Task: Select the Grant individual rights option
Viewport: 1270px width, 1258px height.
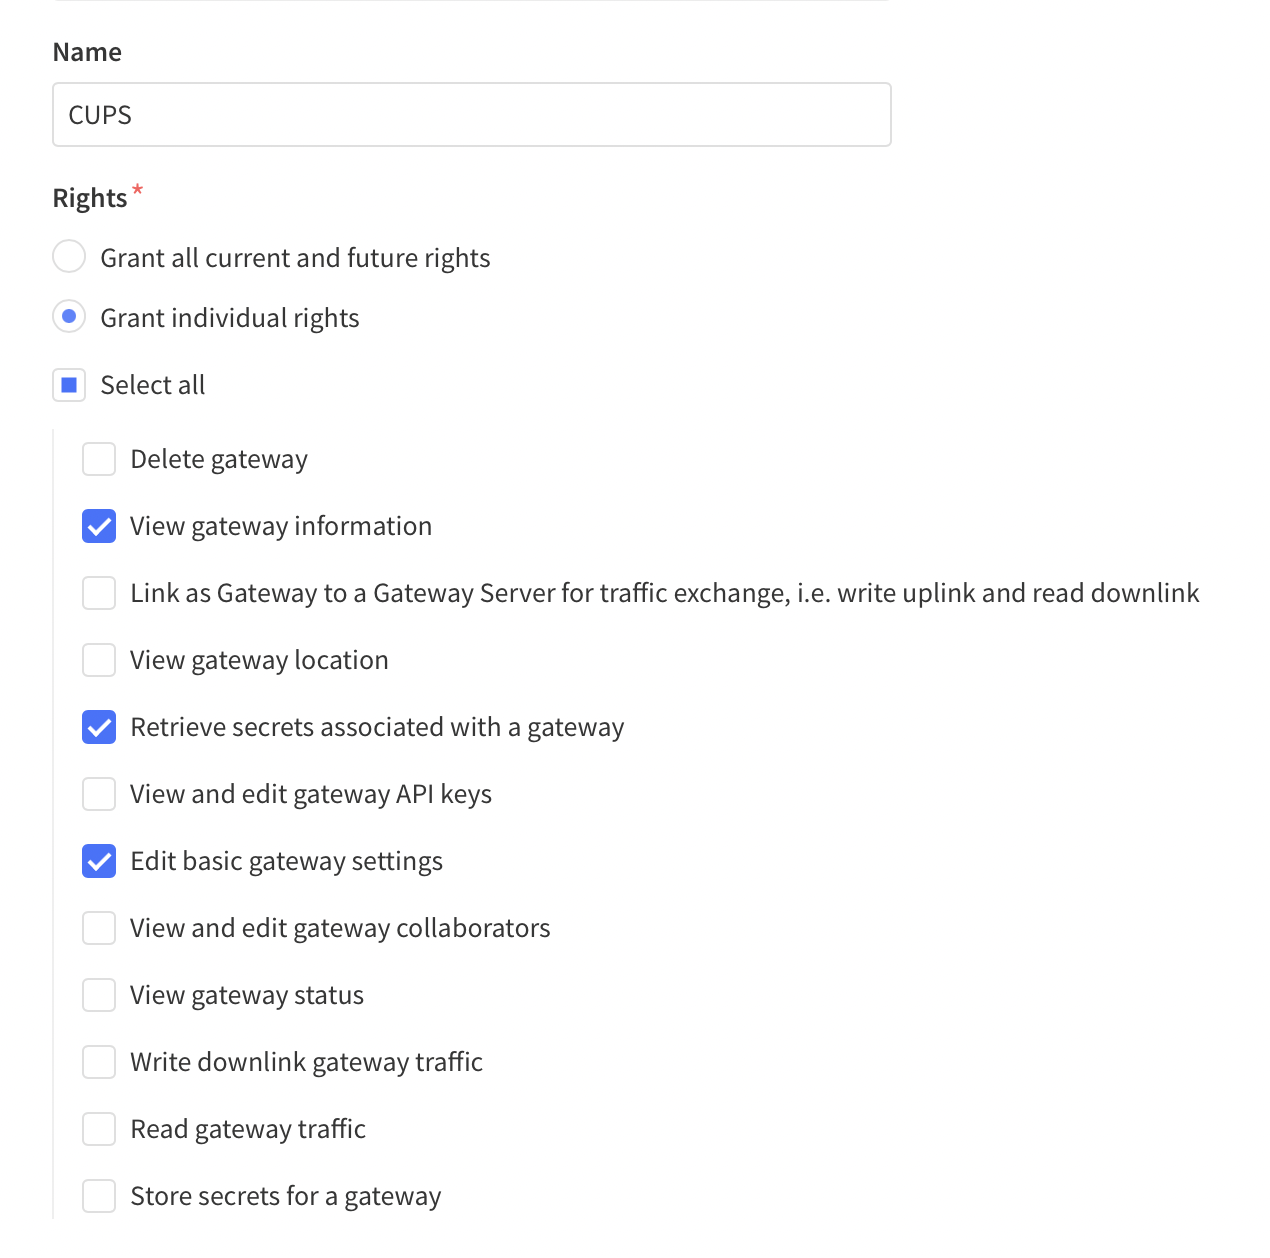Action: (x=68, y=317)
